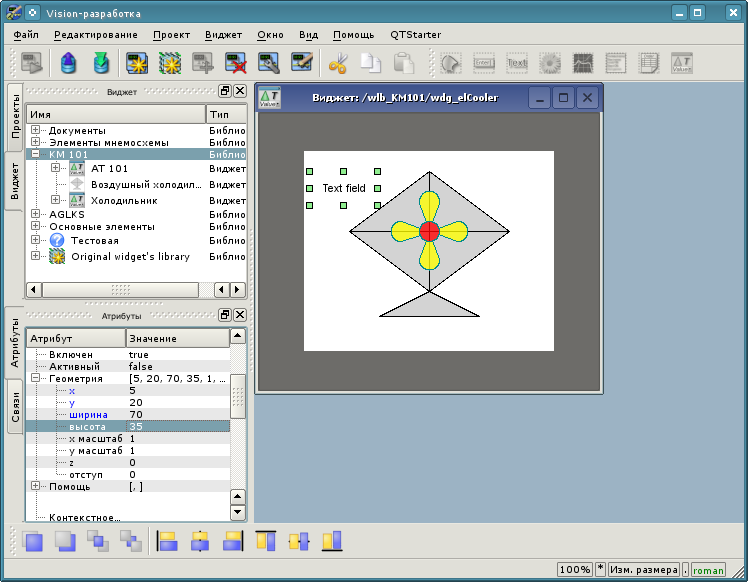Click the delete visual item icon
The width and height of the screenshot is (748, 582).
tap(236, 63)
